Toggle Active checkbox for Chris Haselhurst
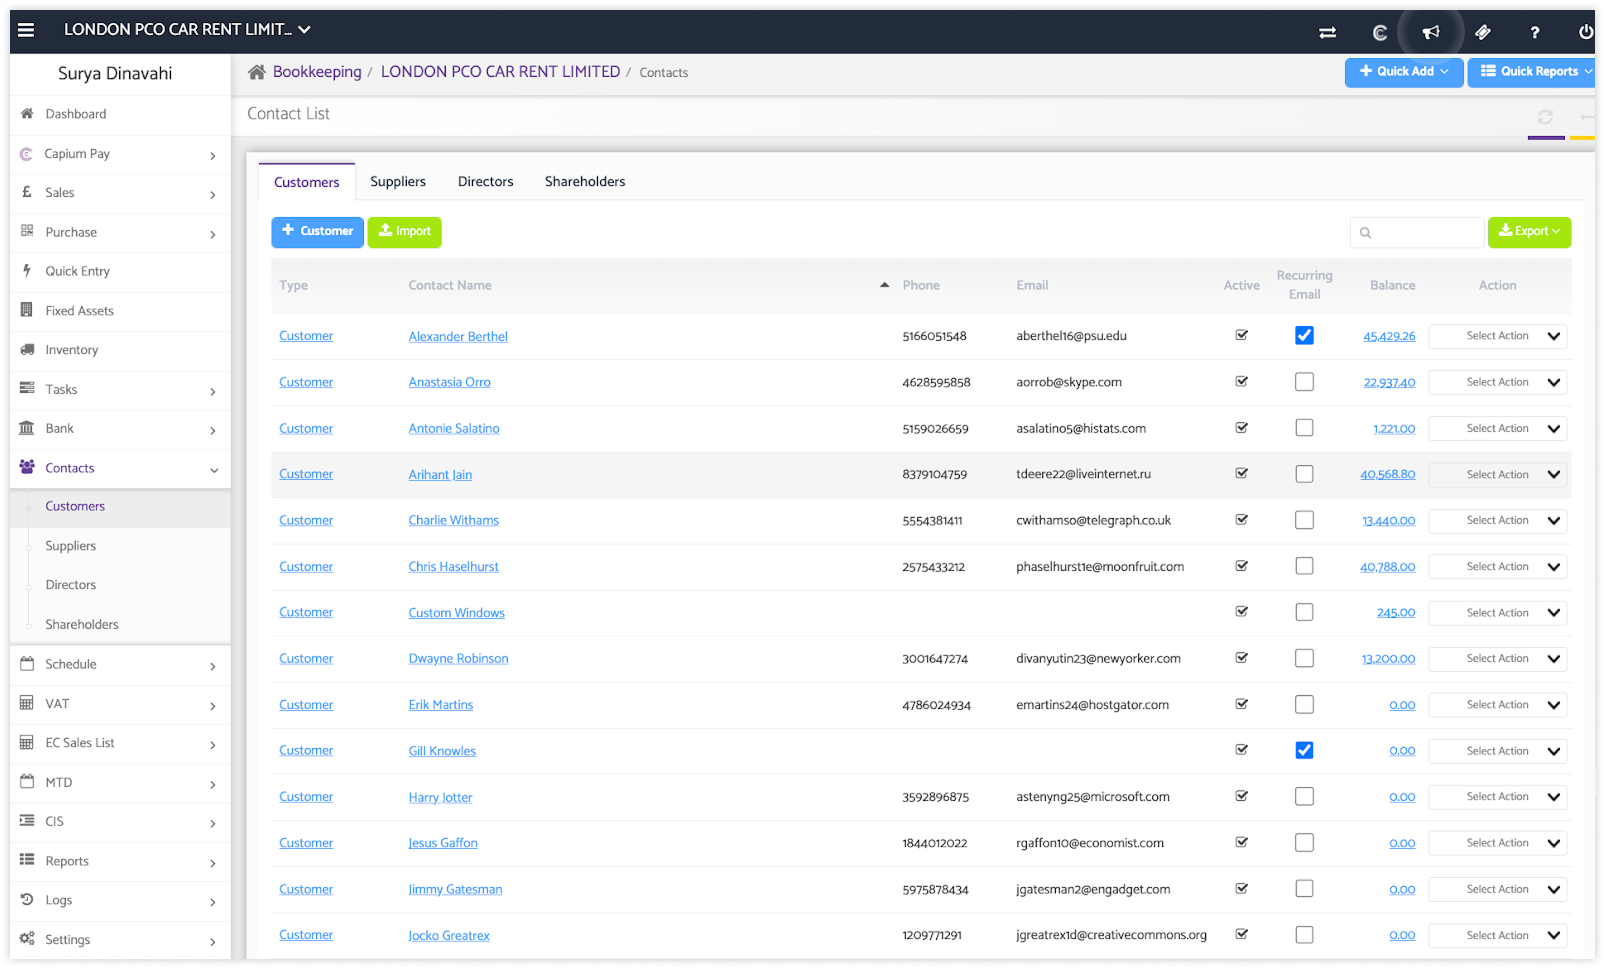The width and height of the screenshot is (1605, 969). [1241, 566]
